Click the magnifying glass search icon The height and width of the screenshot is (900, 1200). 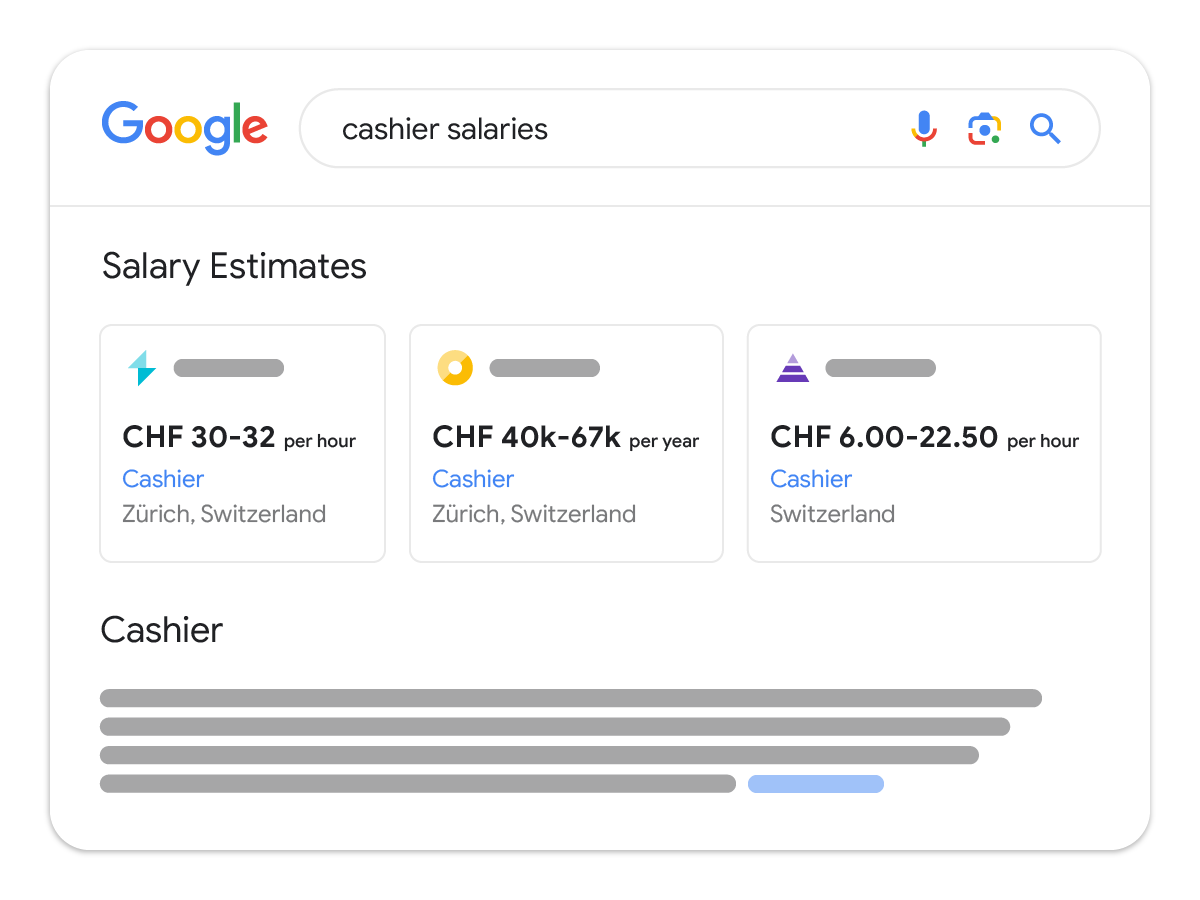(1044, 128)
